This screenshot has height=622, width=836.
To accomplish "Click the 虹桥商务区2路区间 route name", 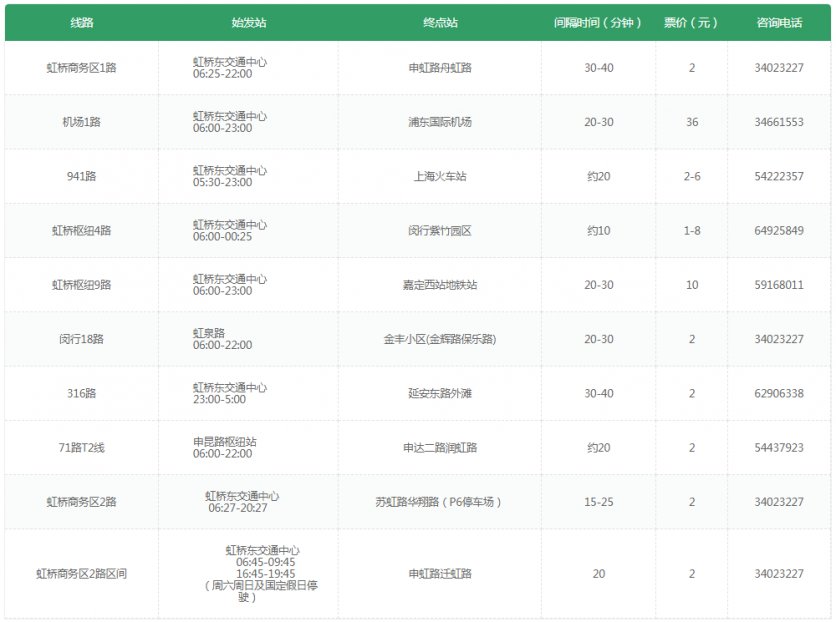I will click(81, 574).
